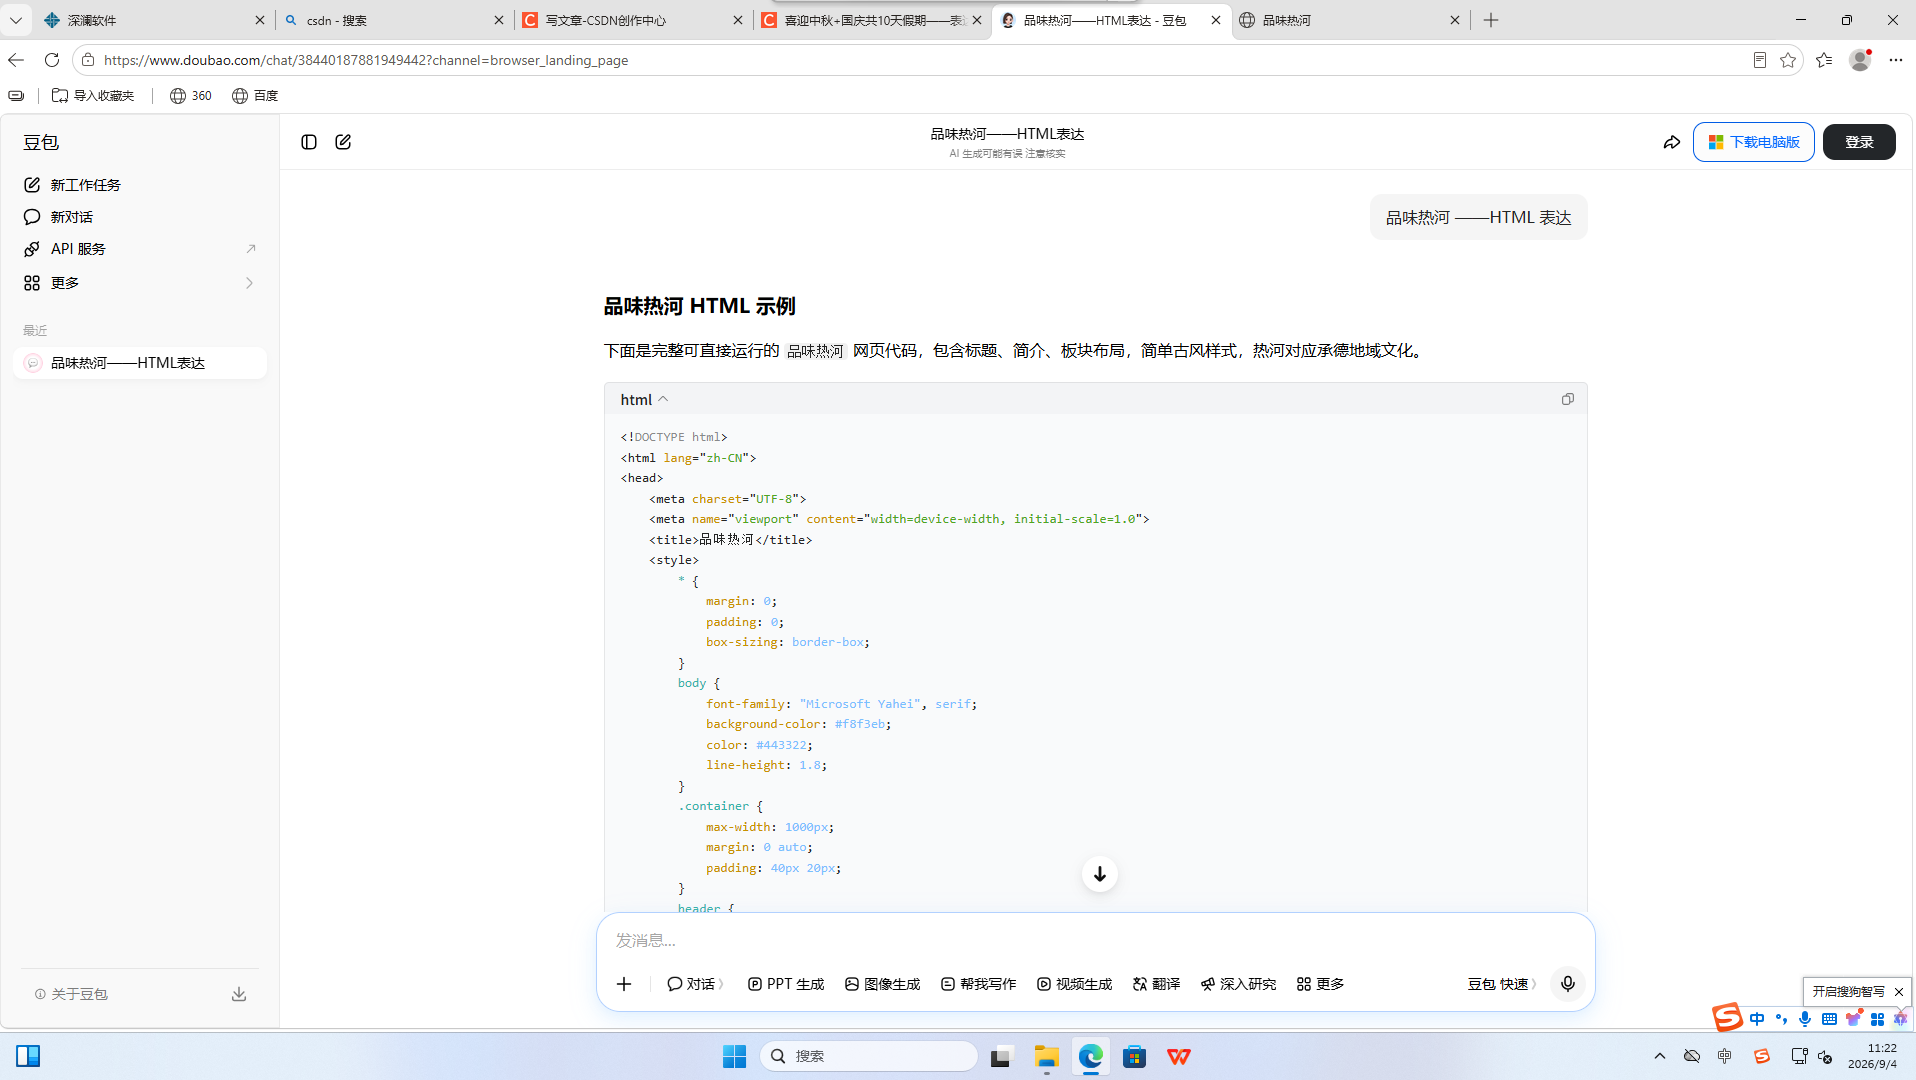Focus the 发消息 message input

[x=1095, y=940]
